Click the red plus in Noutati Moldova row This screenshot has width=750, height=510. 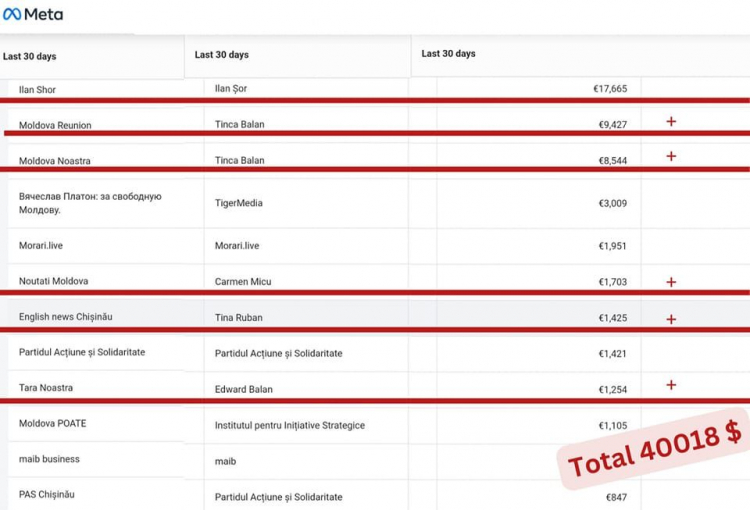pos(671,282)
